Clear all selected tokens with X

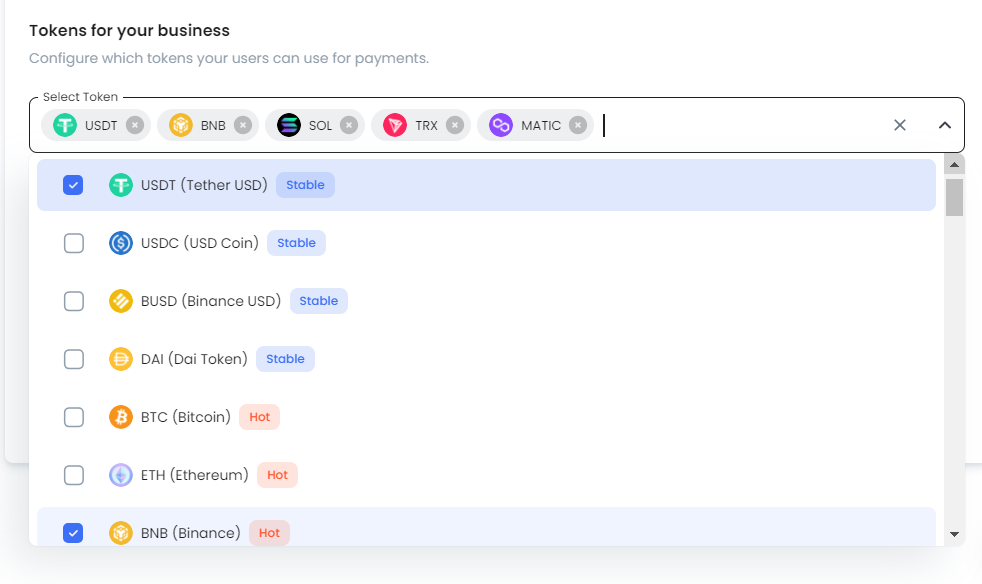point(900,125)
